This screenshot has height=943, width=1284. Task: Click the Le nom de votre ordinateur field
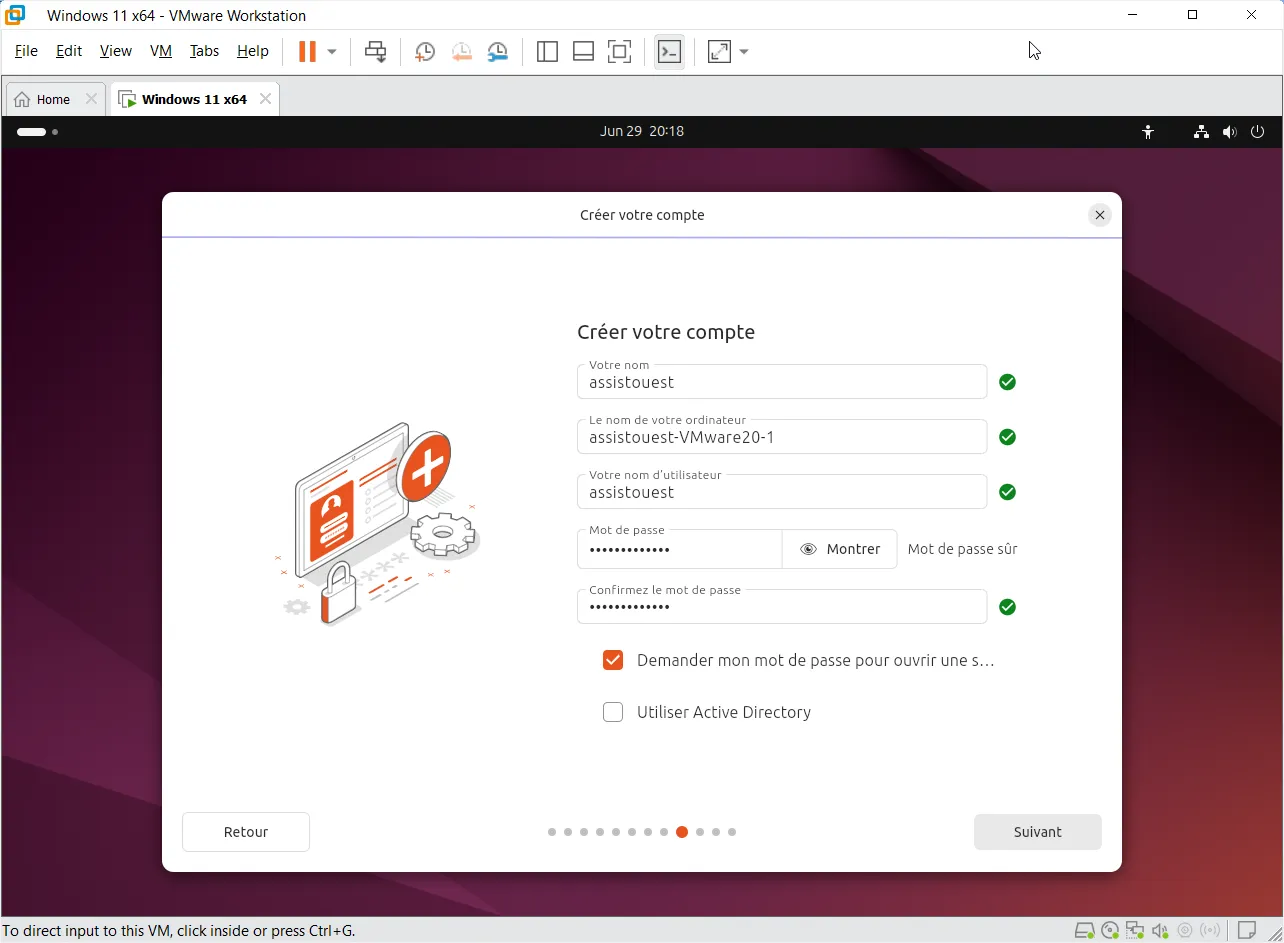(782, 437)
